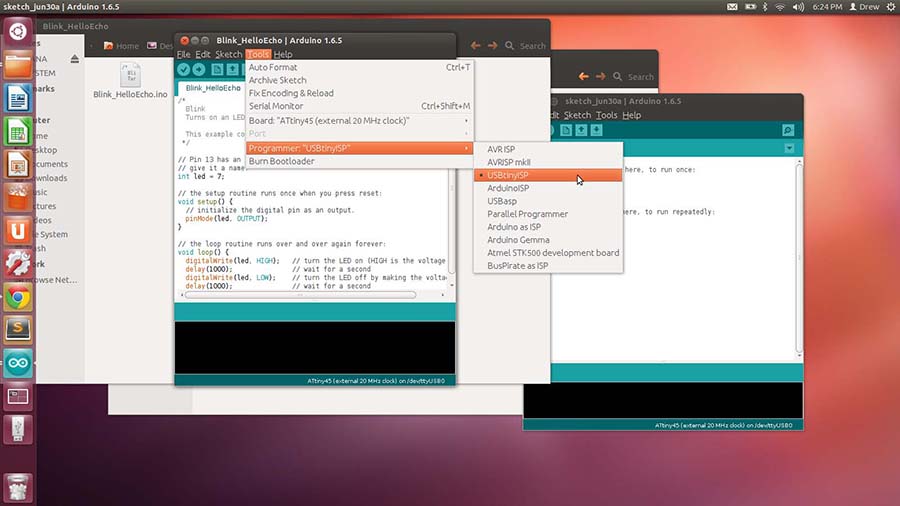900x506 pixels.
Task: Open Bluetooth indicator in top panel
Action: [765, 7]
